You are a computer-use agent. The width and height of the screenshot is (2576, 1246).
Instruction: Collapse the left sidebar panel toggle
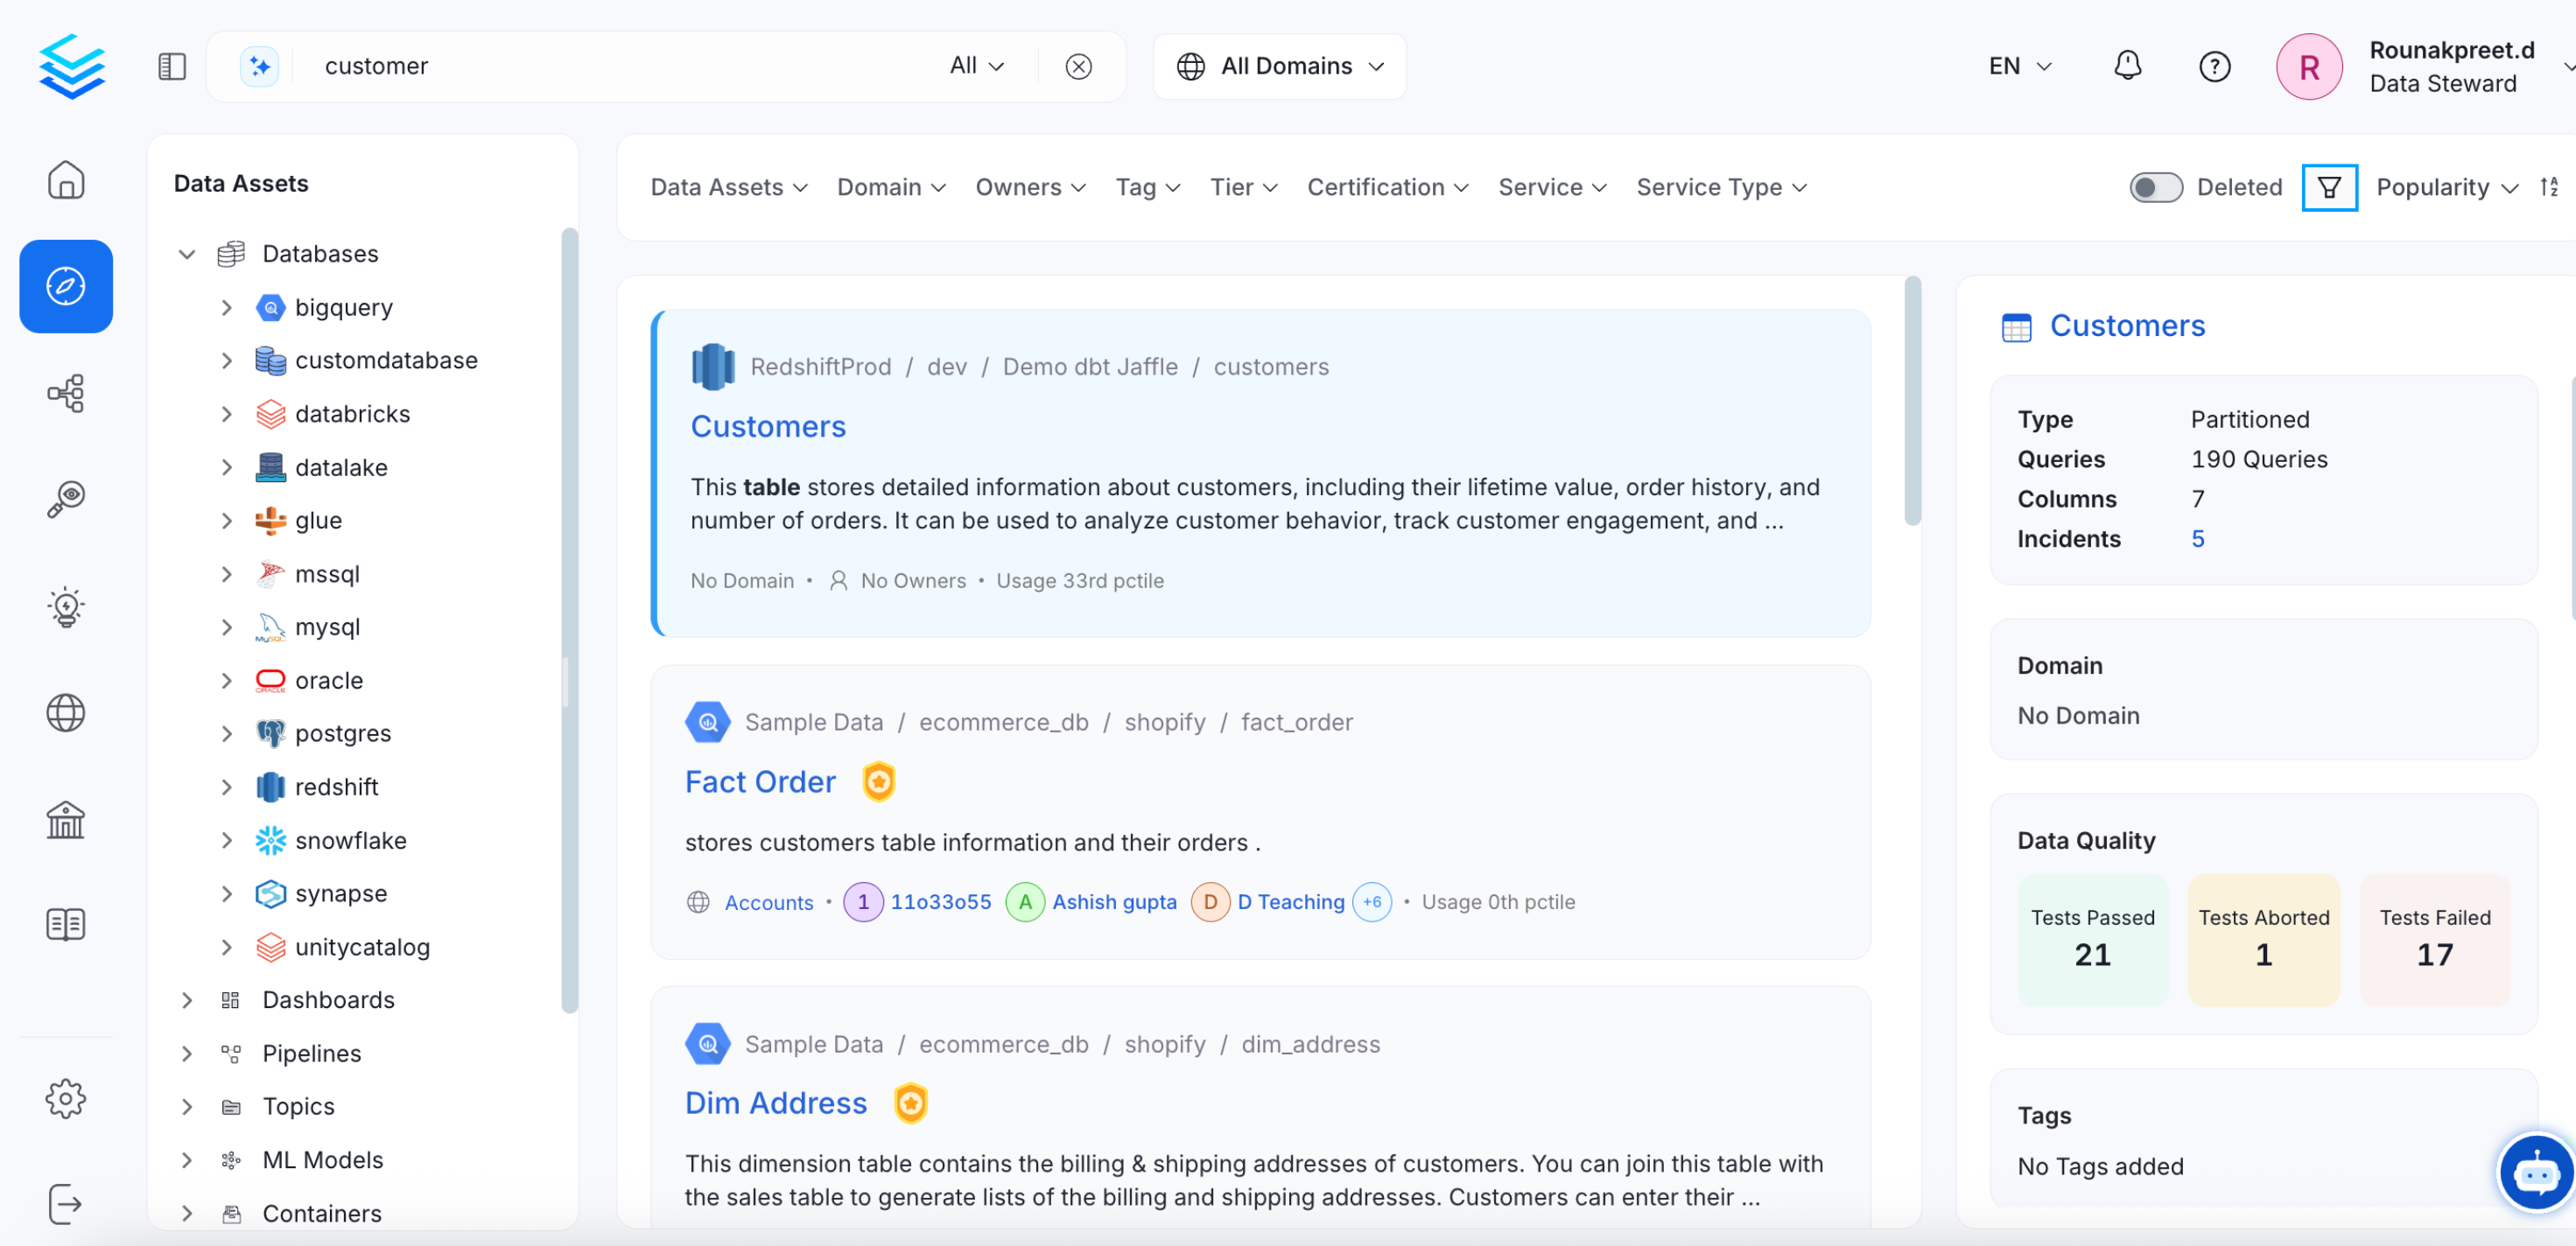tap(172, 66)
